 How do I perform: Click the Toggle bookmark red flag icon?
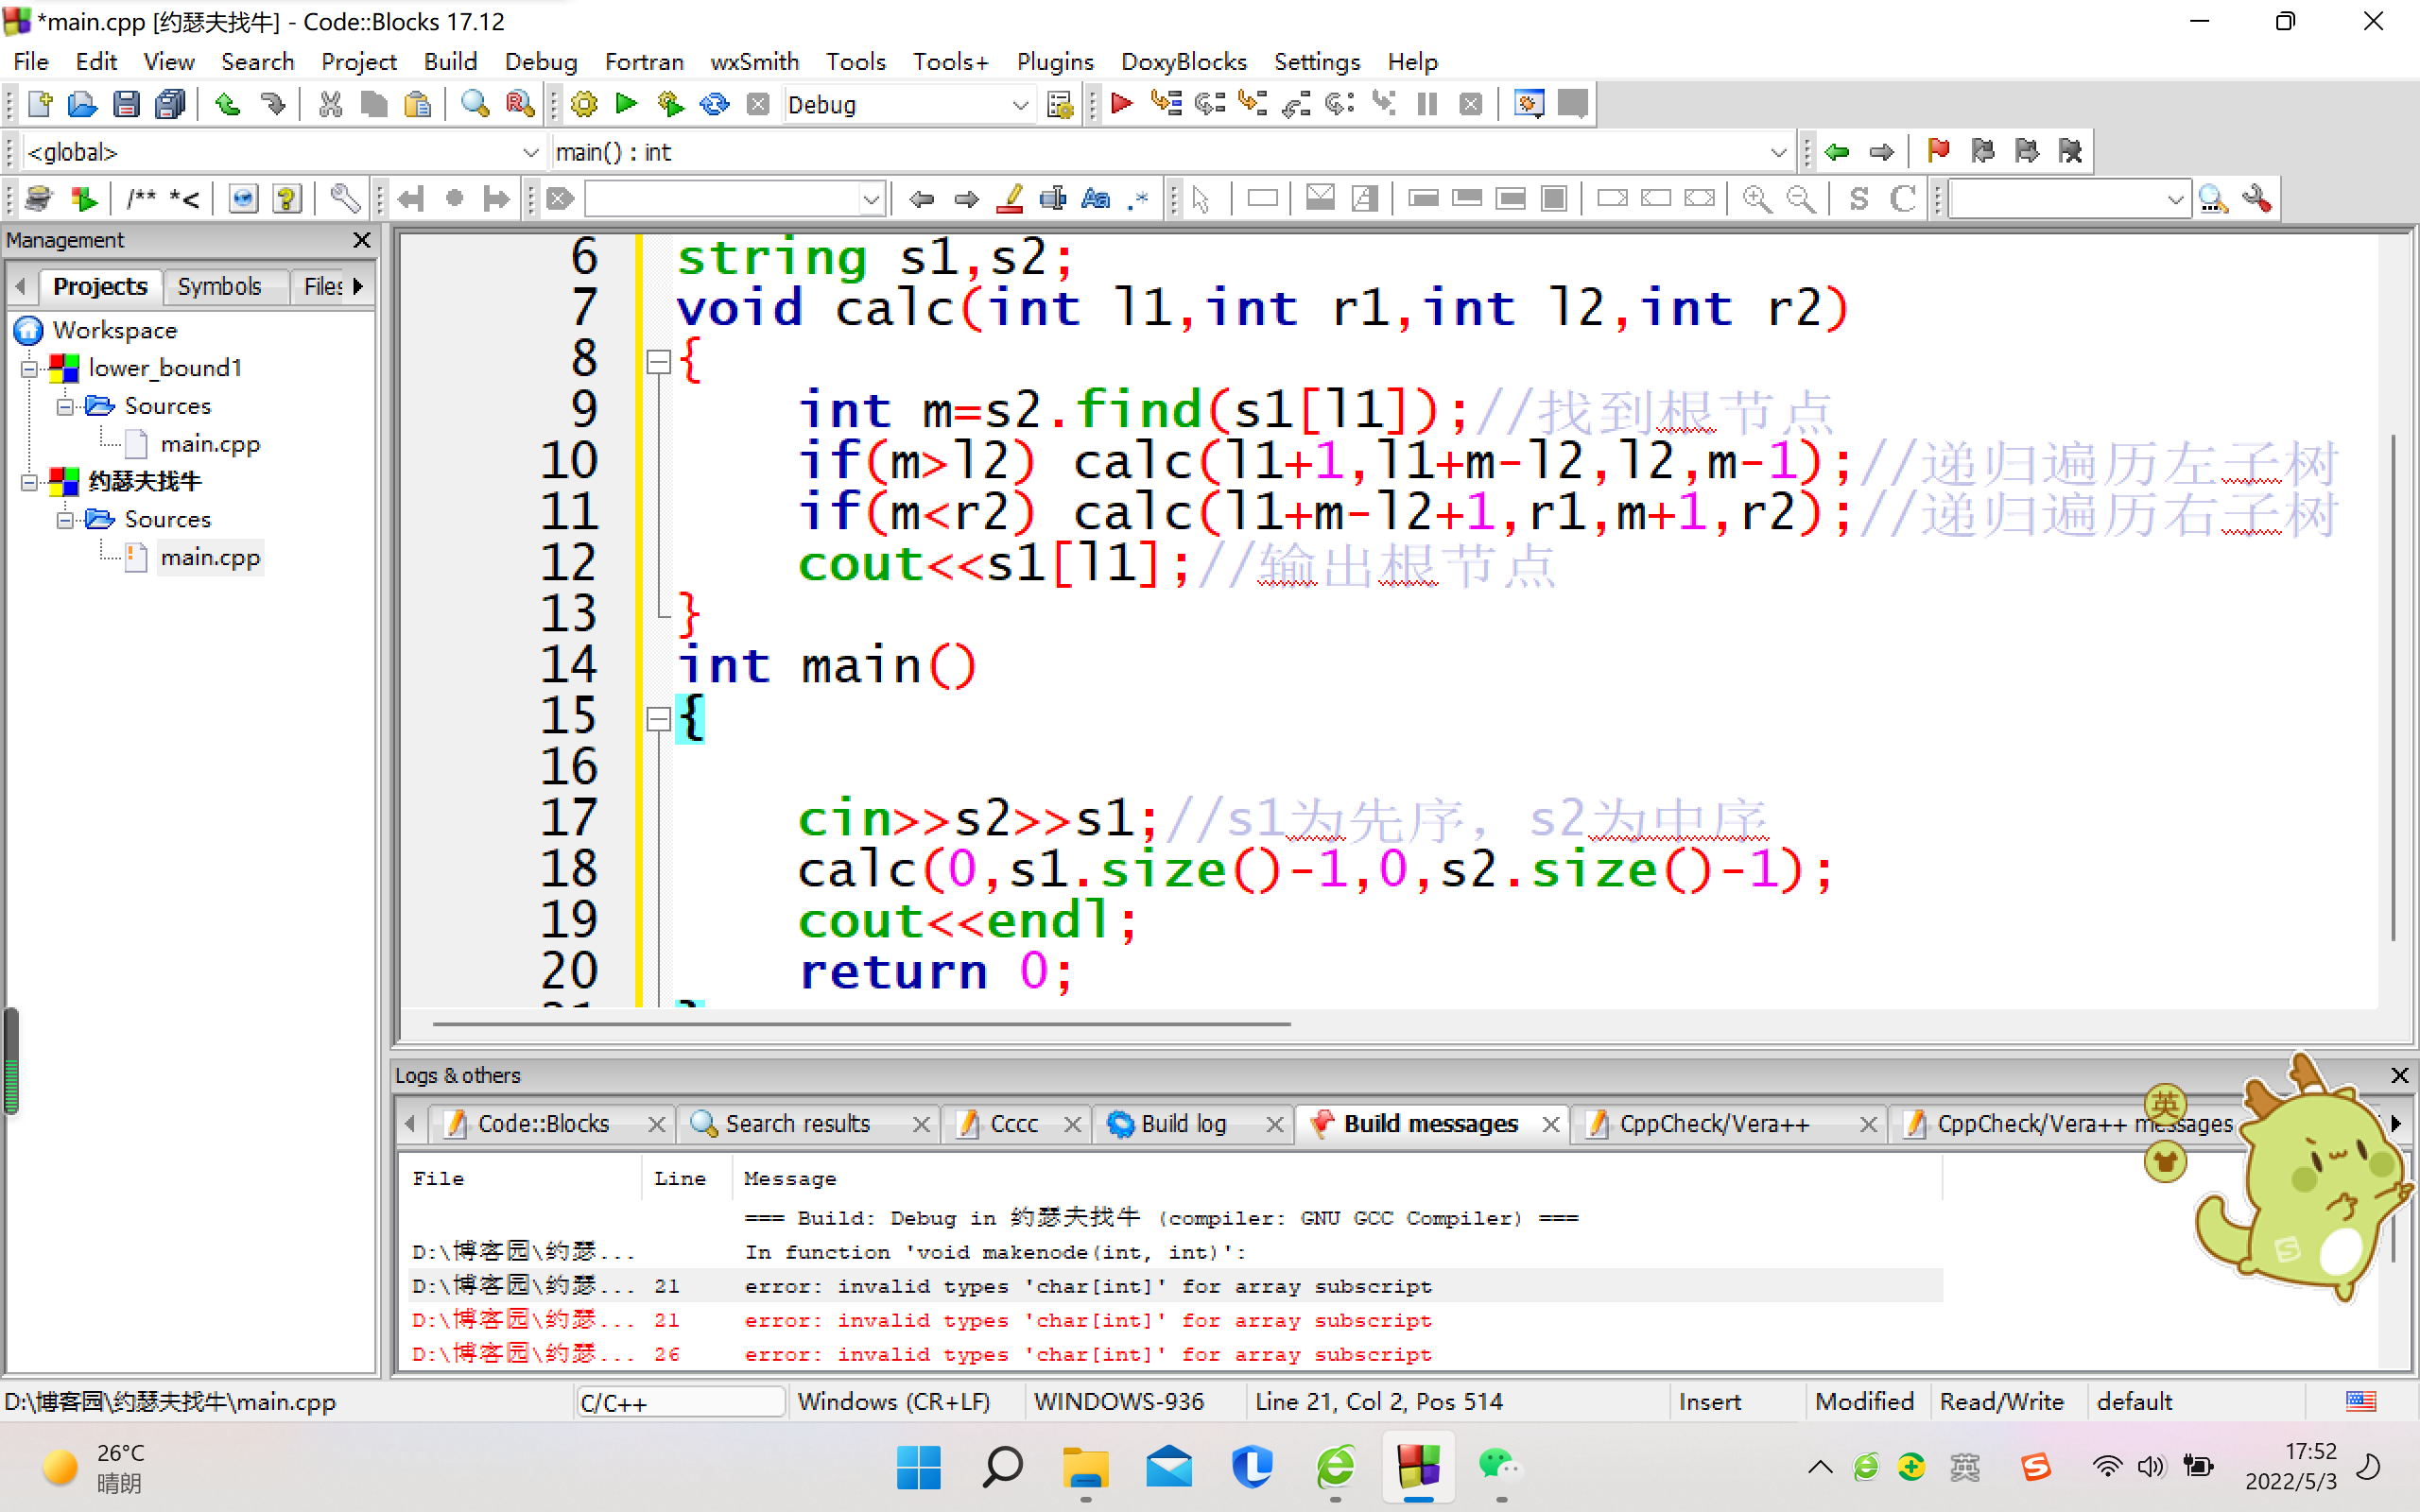1938,151
